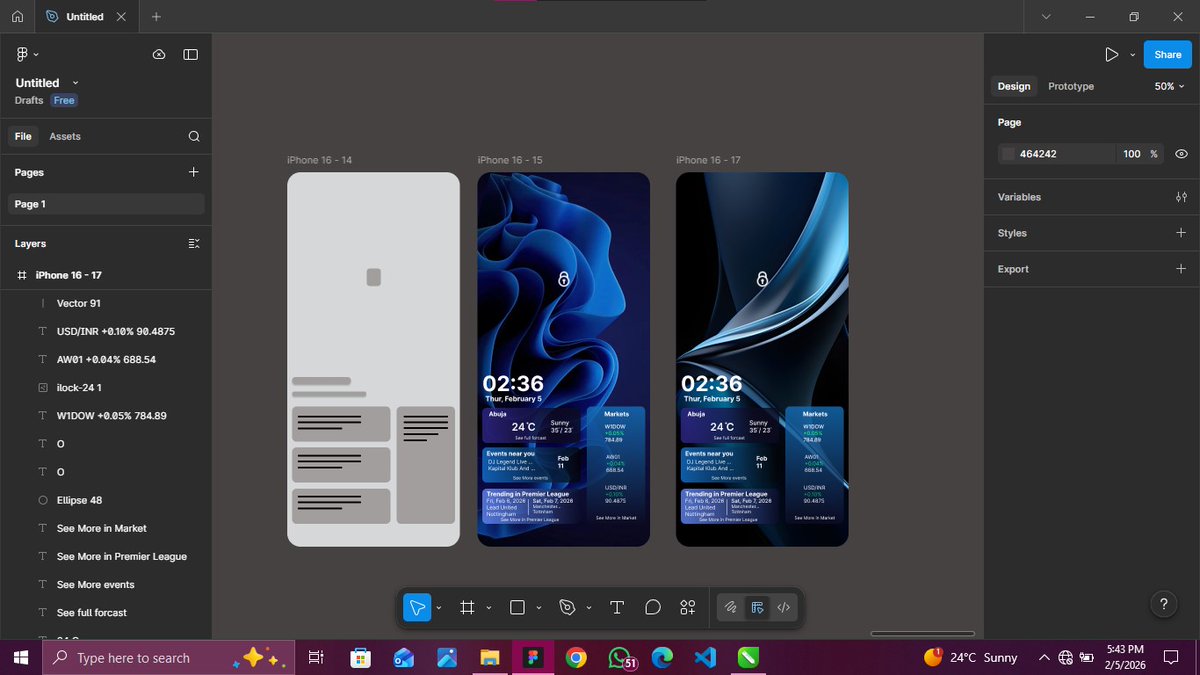Select Page 1 in pages list
The height and width of the screenshot is (675, 1200).
(x=106, y=204)
